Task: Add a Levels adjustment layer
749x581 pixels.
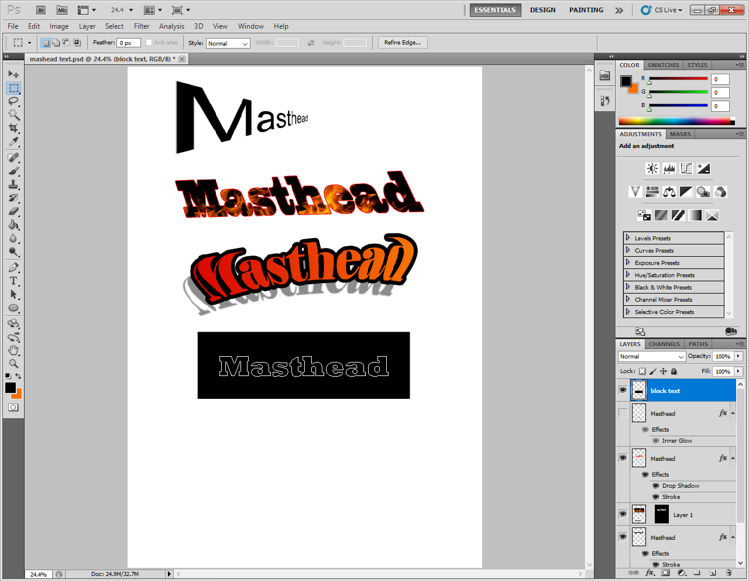Action: pos(669,168)
